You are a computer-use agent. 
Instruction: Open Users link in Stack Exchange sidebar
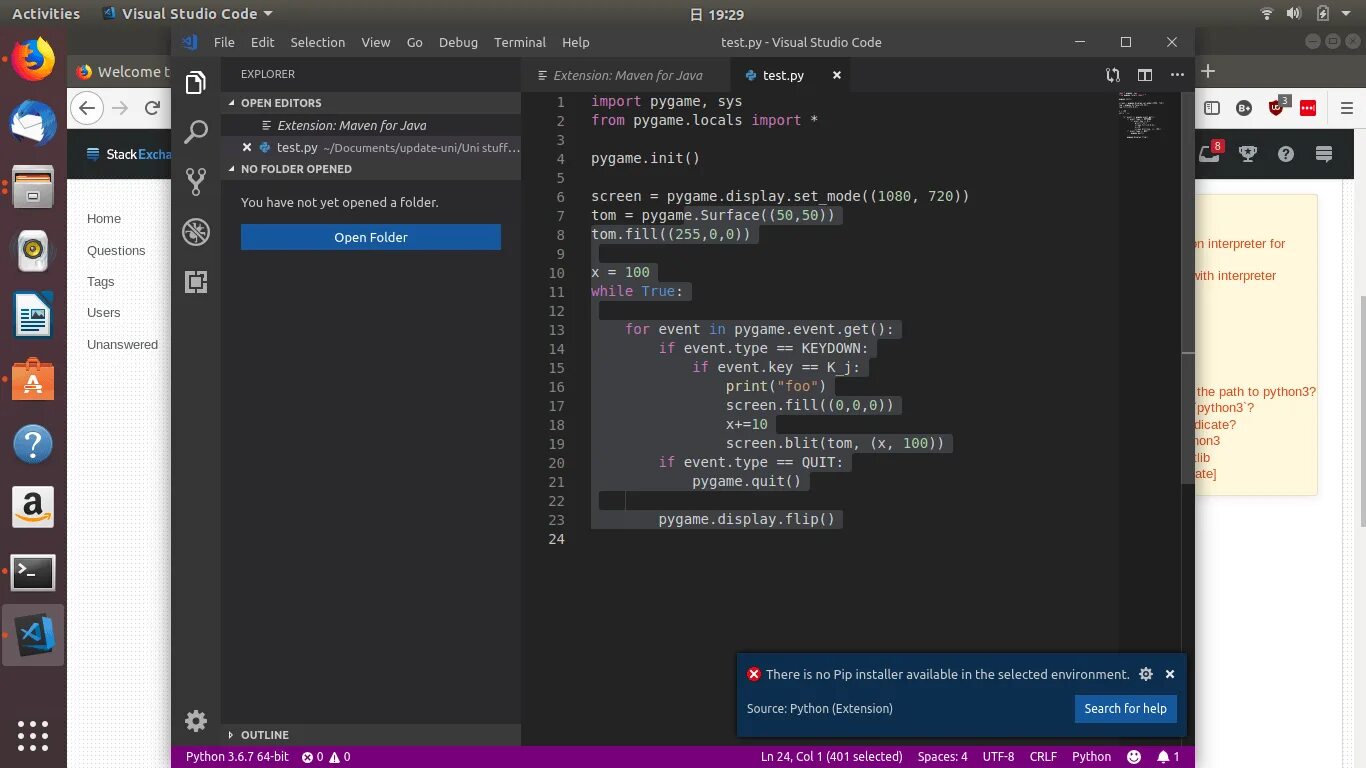click(103, 312)
